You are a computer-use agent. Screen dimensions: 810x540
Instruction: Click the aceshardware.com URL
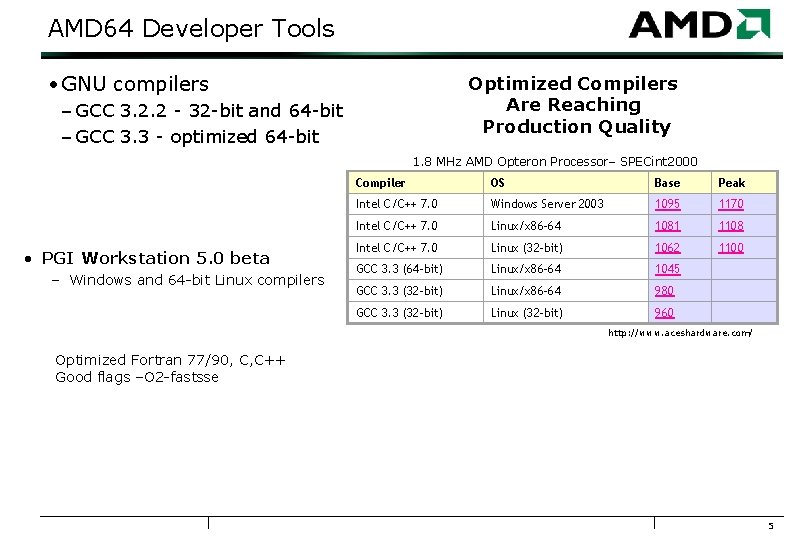(680, 333)
